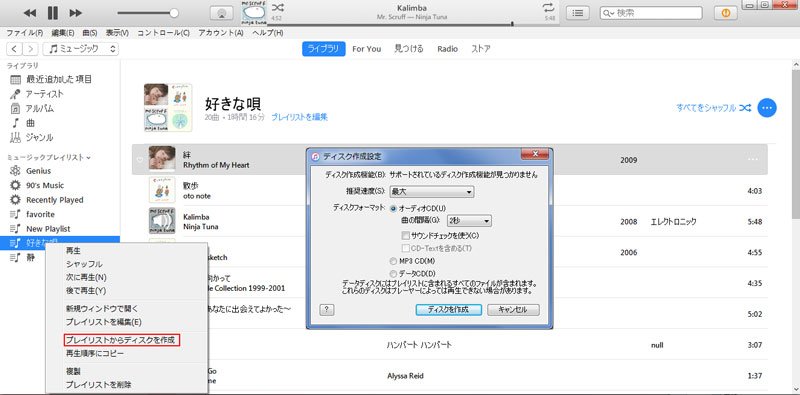
Task: Select オーディオCD radio button
Action: coord(393,208)
